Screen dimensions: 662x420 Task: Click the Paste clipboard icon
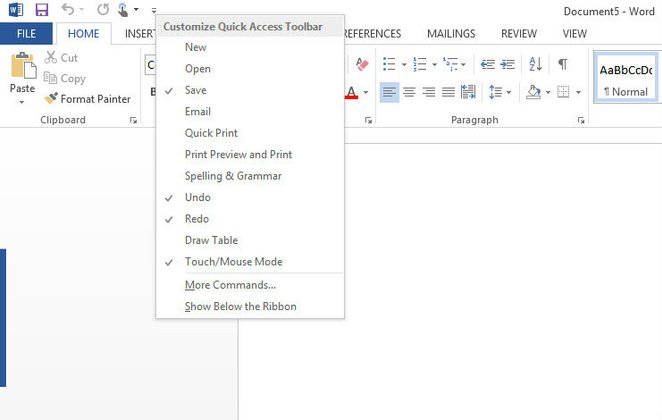click(x=22, y=66)
